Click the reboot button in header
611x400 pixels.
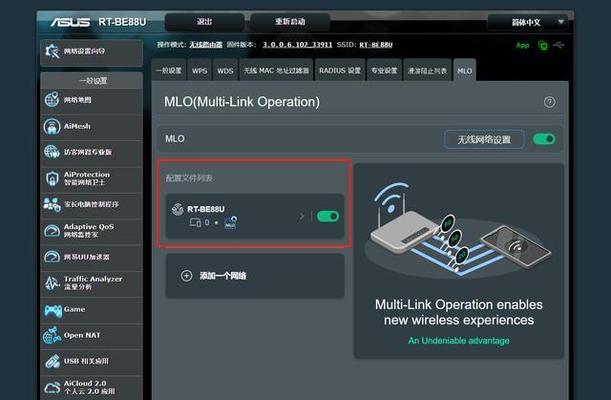pos(290,22)
